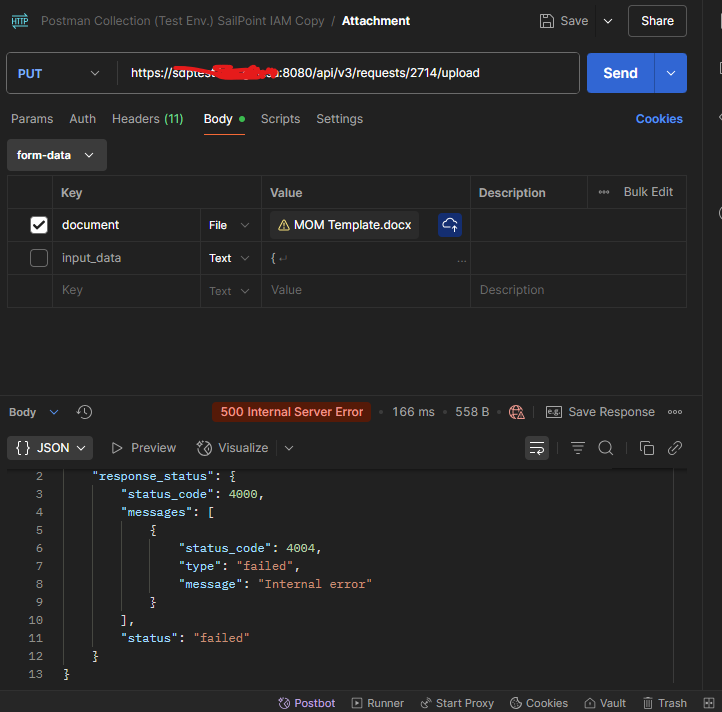The width and height of the screenshot is (722, 712).
Task: Switch to the Headers tab
Action: pyautogui.click(x=147, y=119)
